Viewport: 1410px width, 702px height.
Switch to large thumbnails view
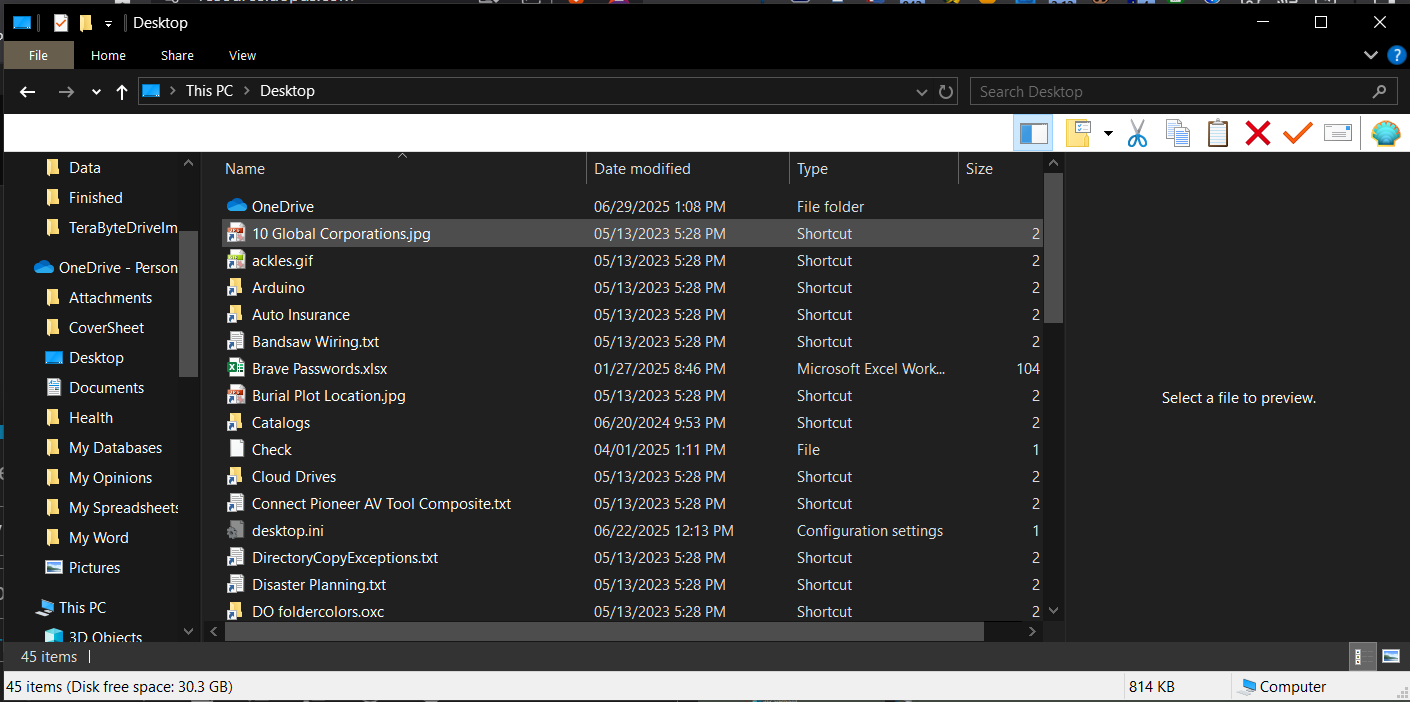[1391, 657]
